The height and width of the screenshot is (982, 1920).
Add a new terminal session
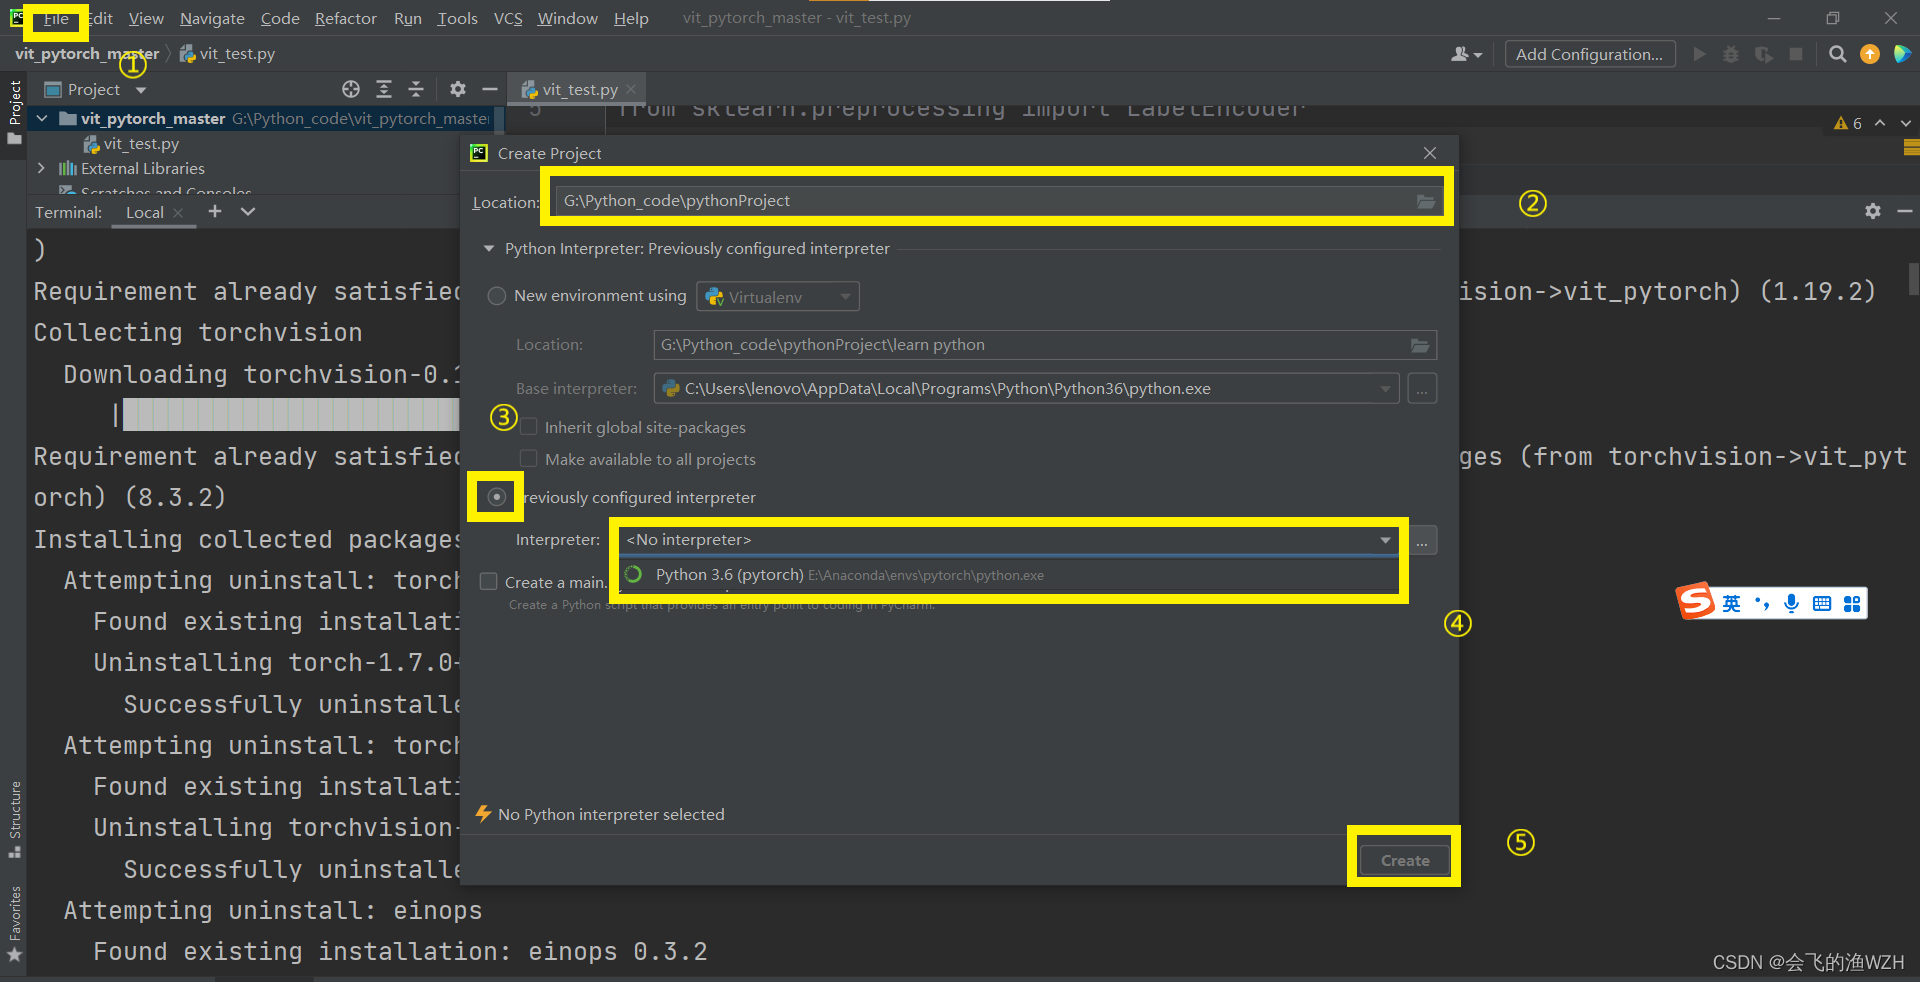pyautogui.click(x=214, y=212)
